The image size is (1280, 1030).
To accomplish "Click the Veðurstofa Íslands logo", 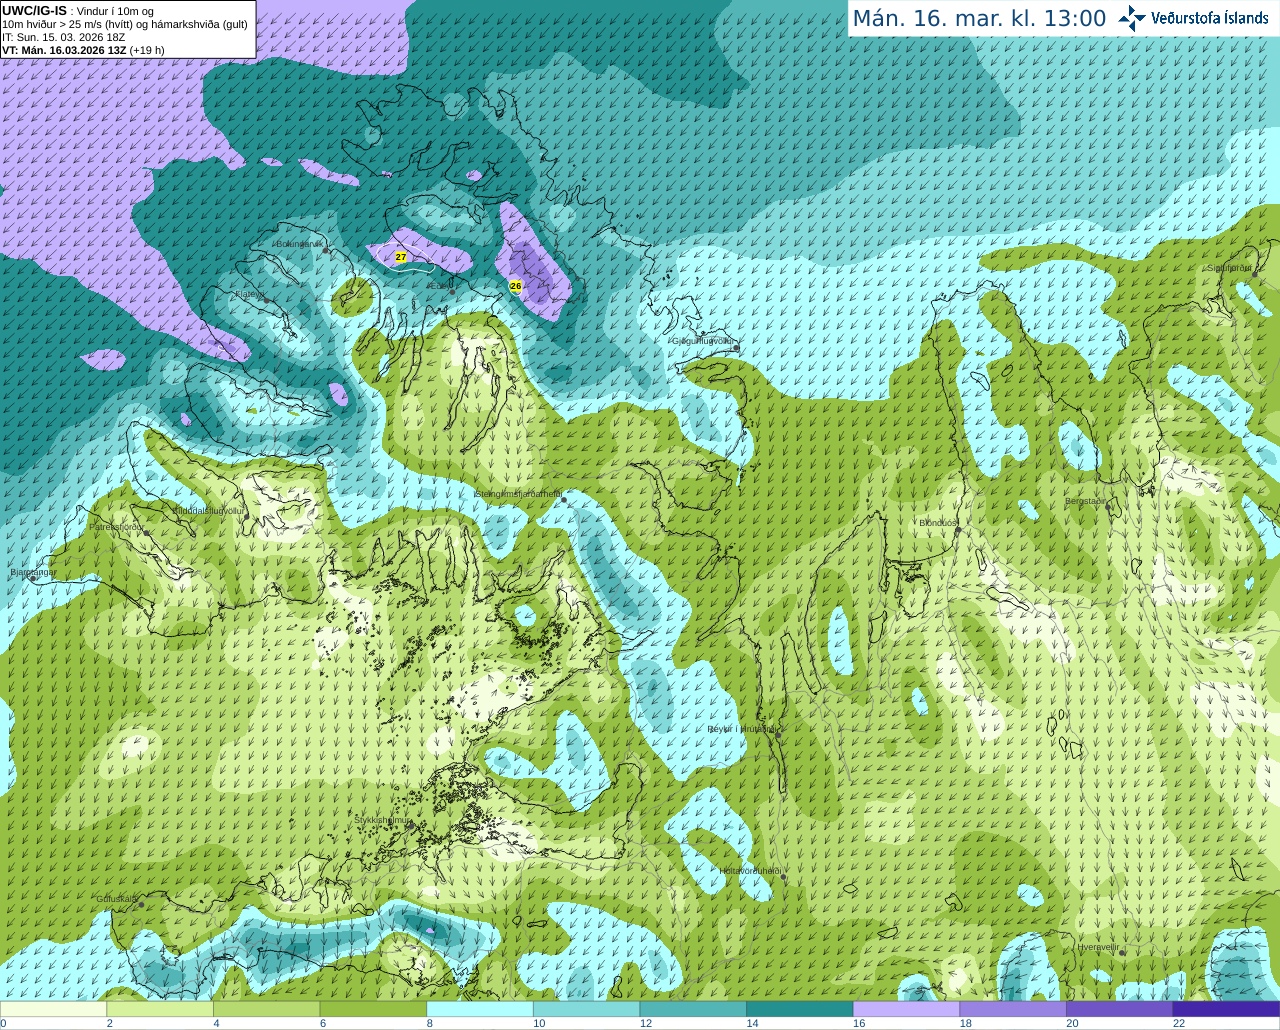I will (x=1193, y=18).
